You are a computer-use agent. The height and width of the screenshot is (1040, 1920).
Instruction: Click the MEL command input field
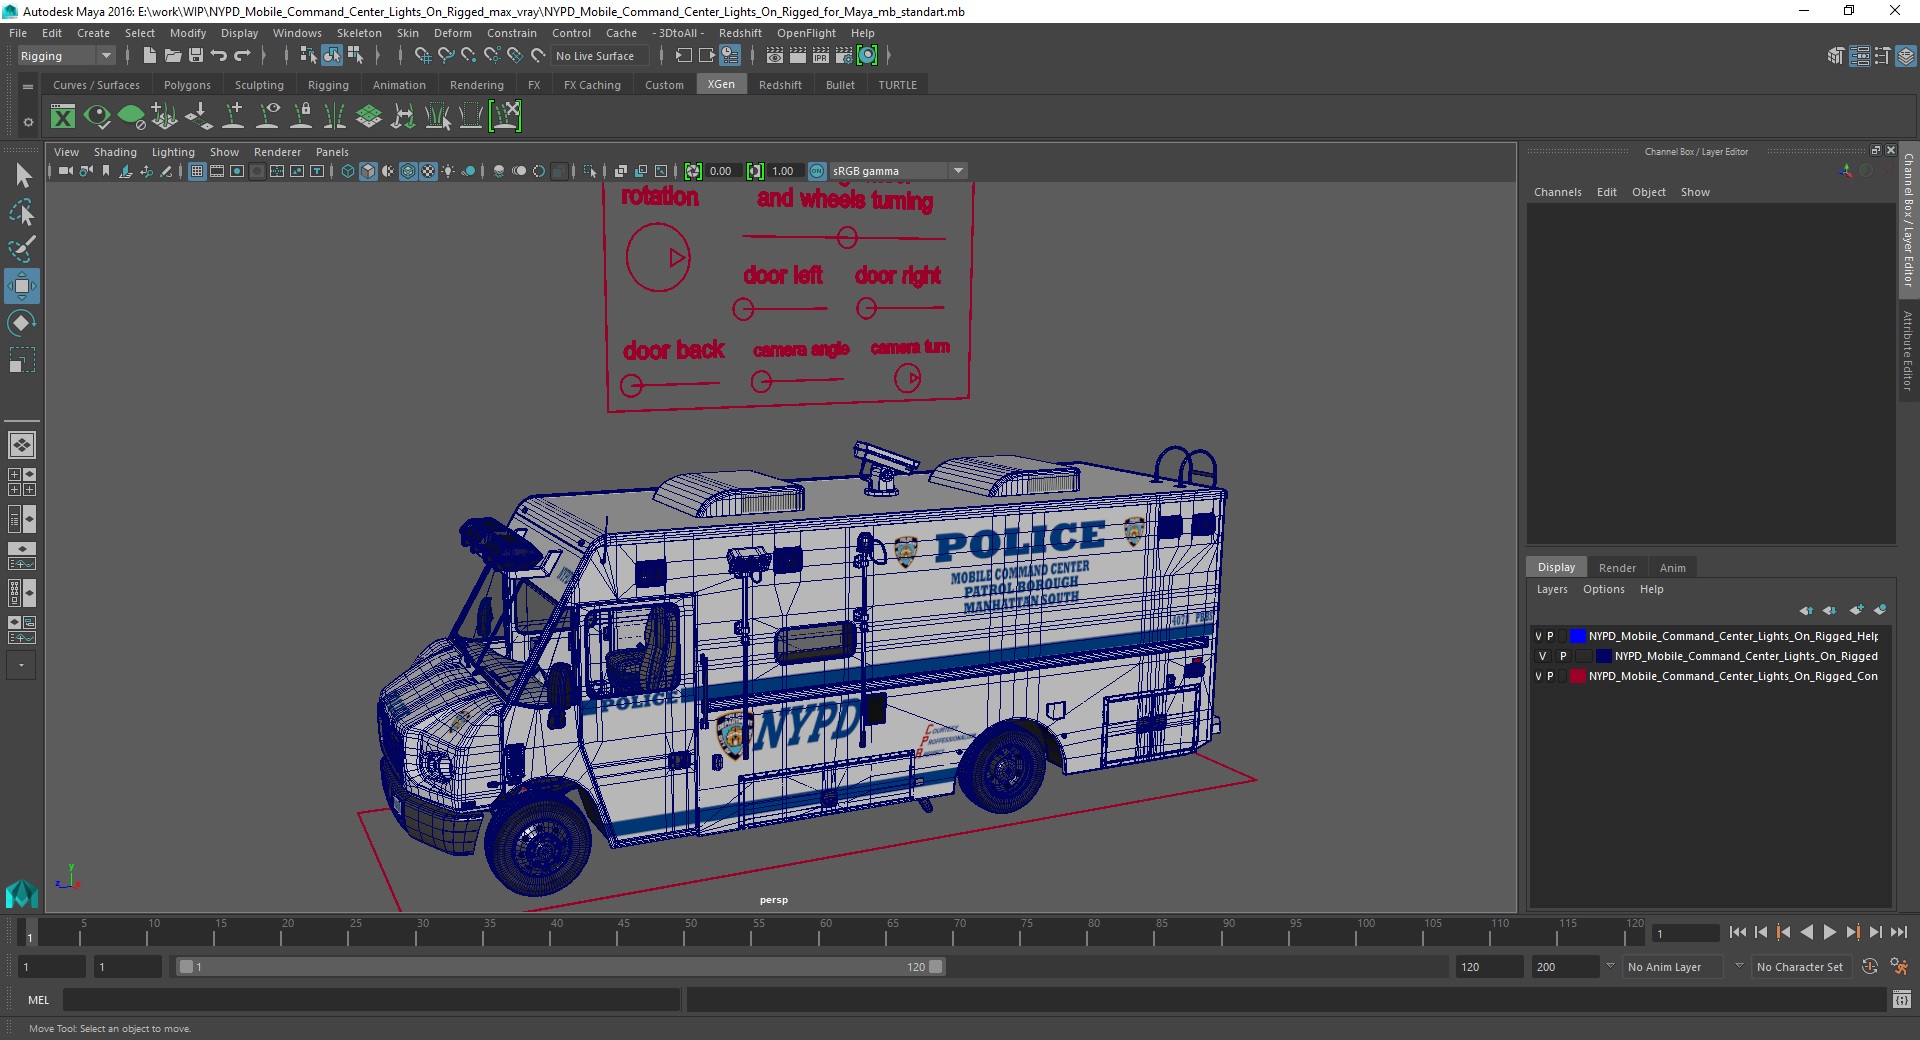pyautogui.click(x=371, y=999)
